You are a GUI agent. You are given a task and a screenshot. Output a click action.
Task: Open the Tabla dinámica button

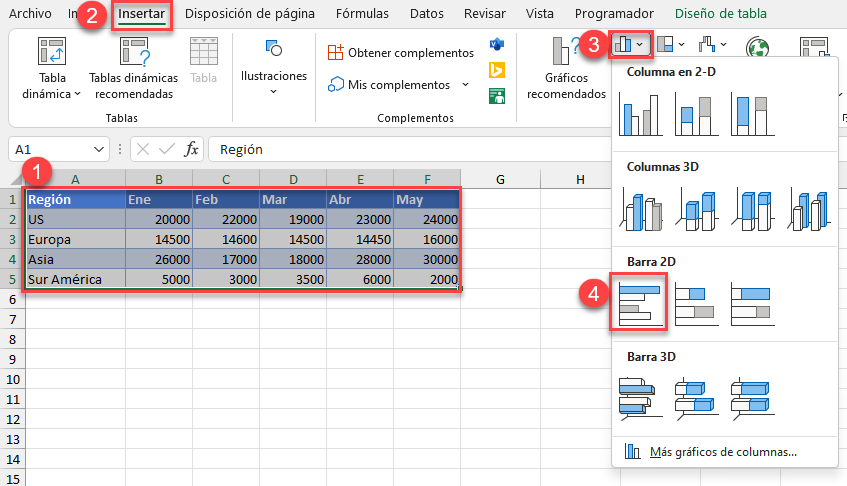tap(52, 68)
